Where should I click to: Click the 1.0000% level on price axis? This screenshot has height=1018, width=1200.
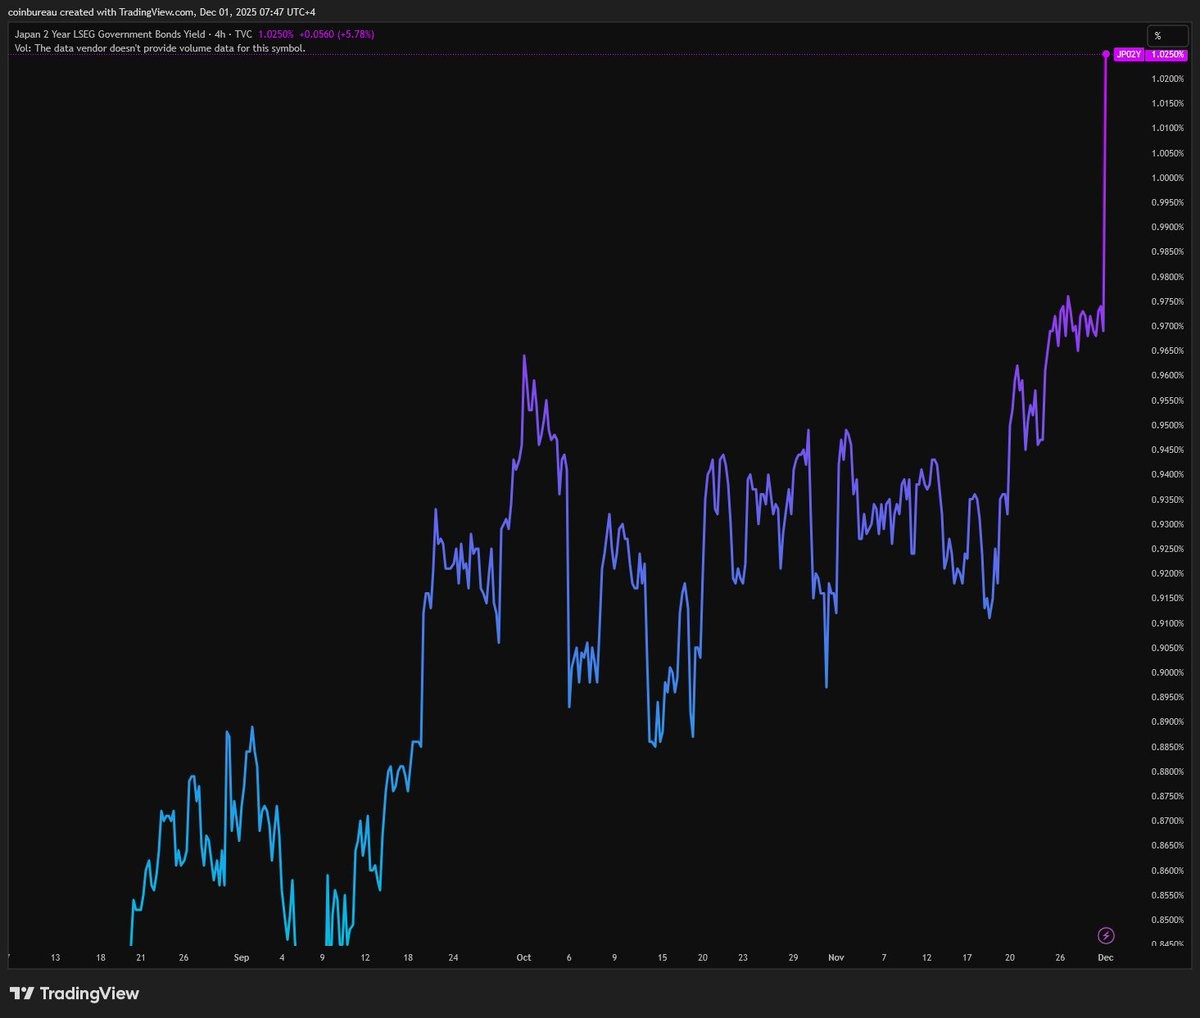[1166, 178]
